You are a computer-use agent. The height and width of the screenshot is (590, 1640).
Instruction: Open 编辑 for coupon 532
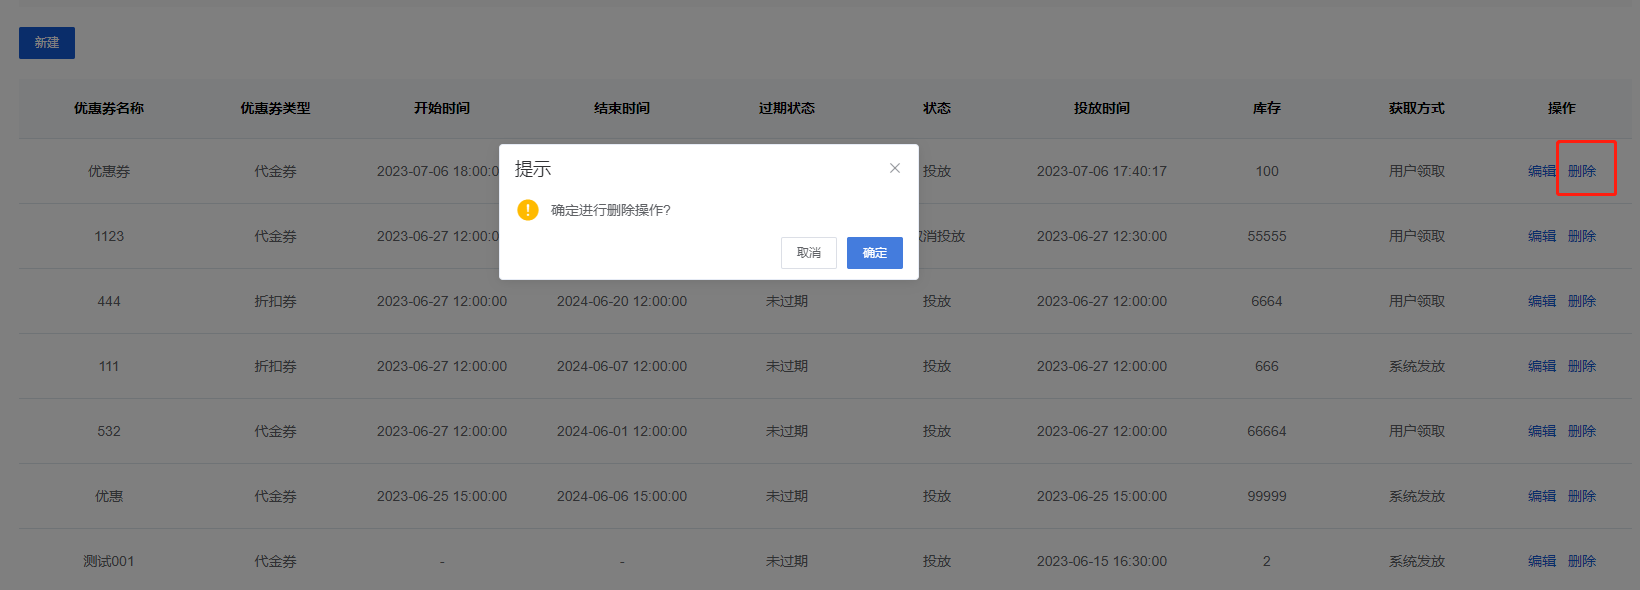tap(1542, 431)
